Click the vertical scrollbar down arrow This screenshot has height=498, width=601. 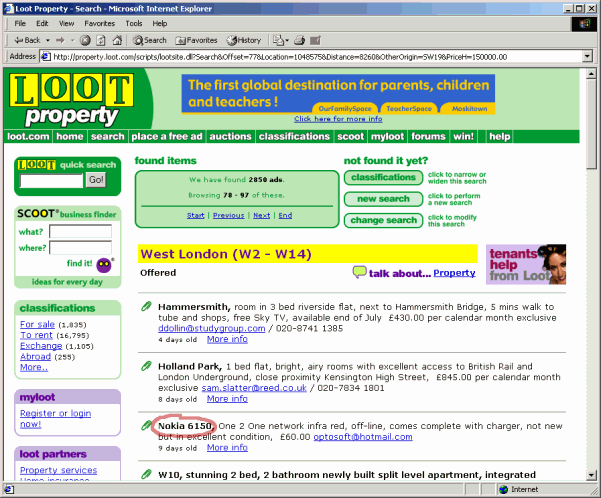(591, 476)
